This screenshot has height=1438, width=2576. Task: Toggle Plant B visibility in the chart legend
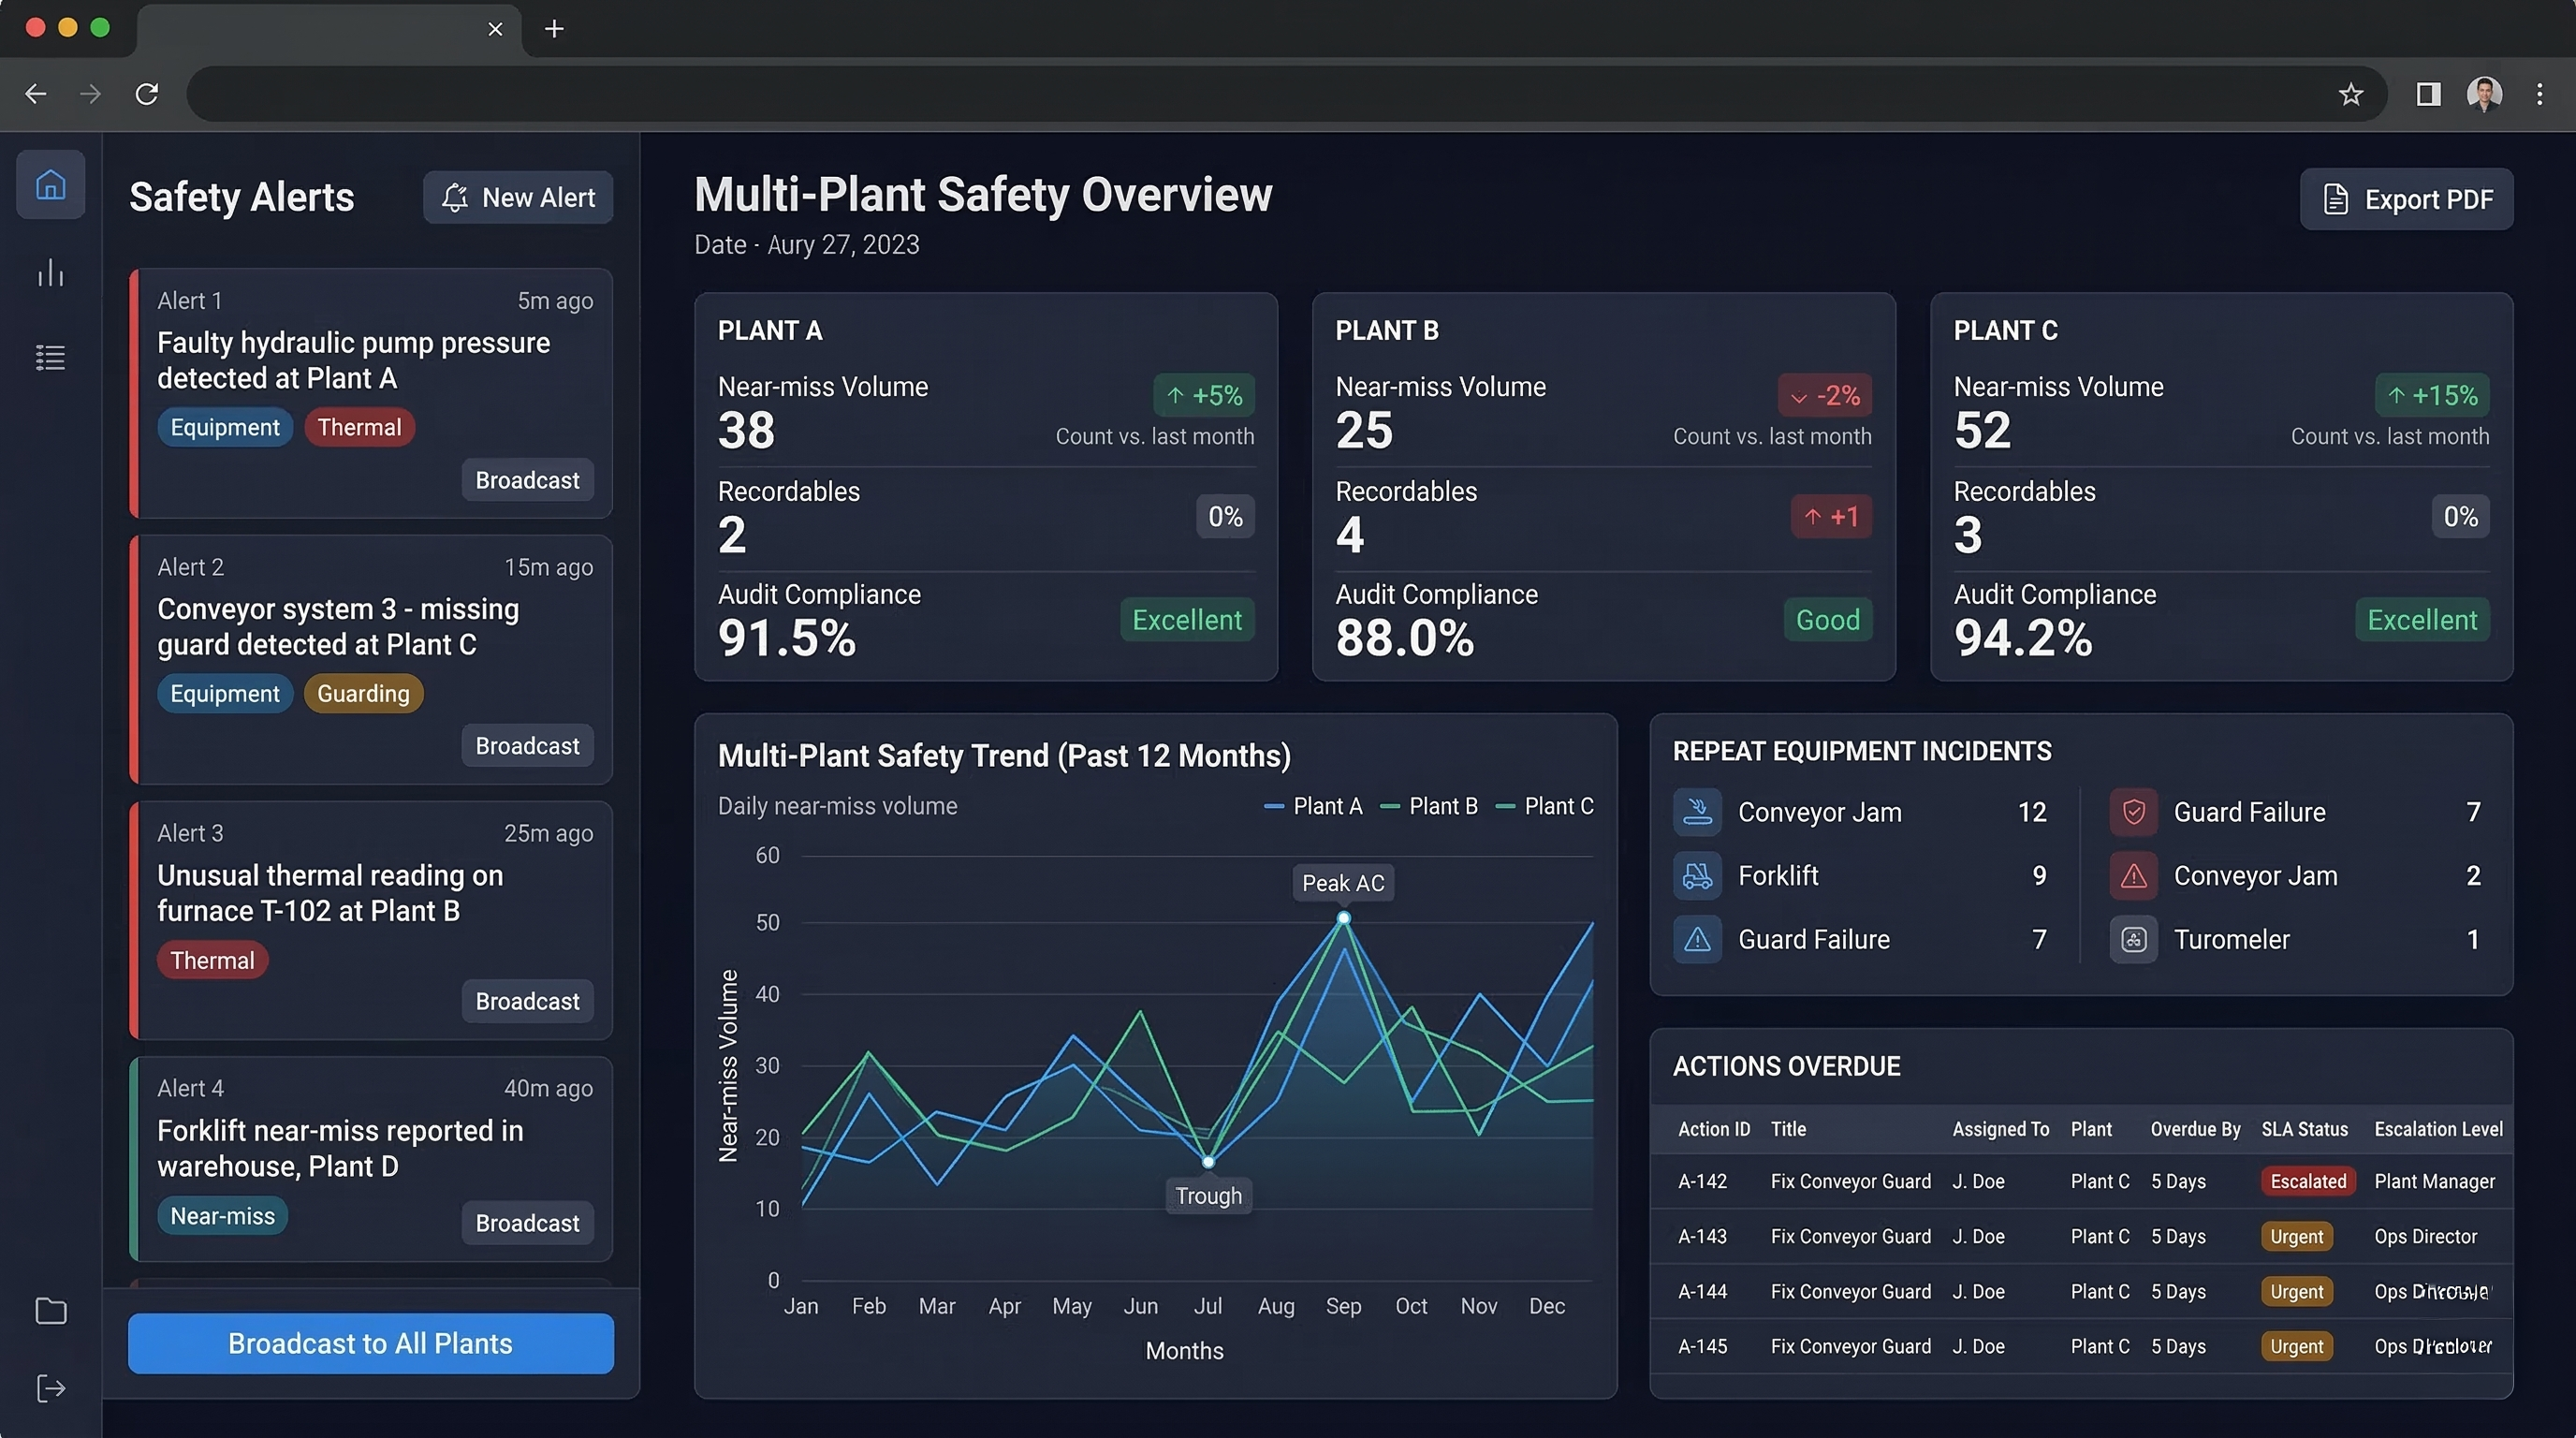1429,805
